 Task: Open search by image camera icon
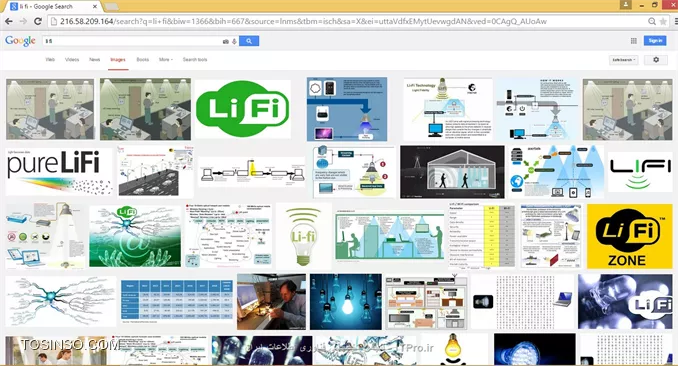click(226, 42)
